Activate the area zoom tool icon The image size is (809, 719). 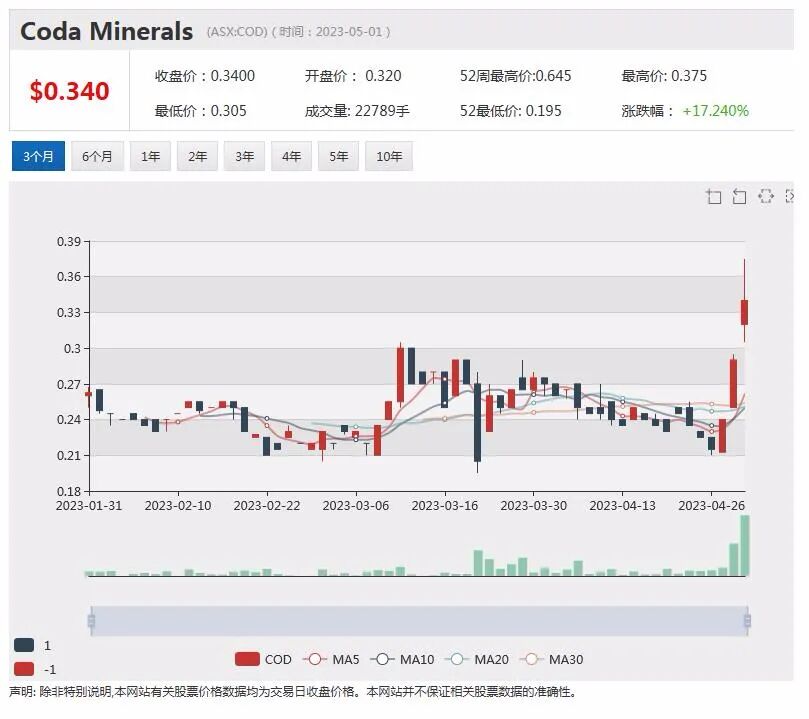click(x=714, y=196)
